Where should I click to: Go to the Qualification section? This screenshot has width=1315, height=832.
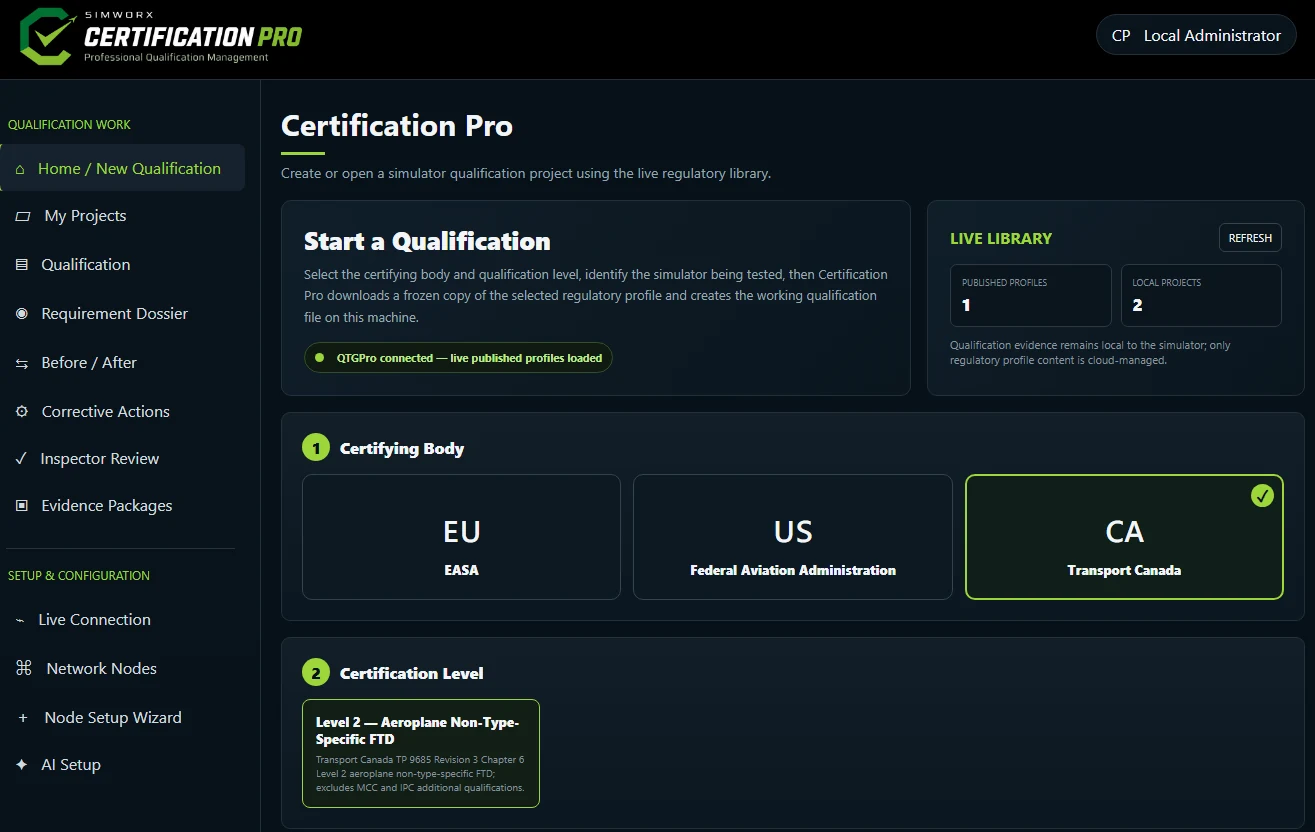pyautogui.click(x=122, y=265)
